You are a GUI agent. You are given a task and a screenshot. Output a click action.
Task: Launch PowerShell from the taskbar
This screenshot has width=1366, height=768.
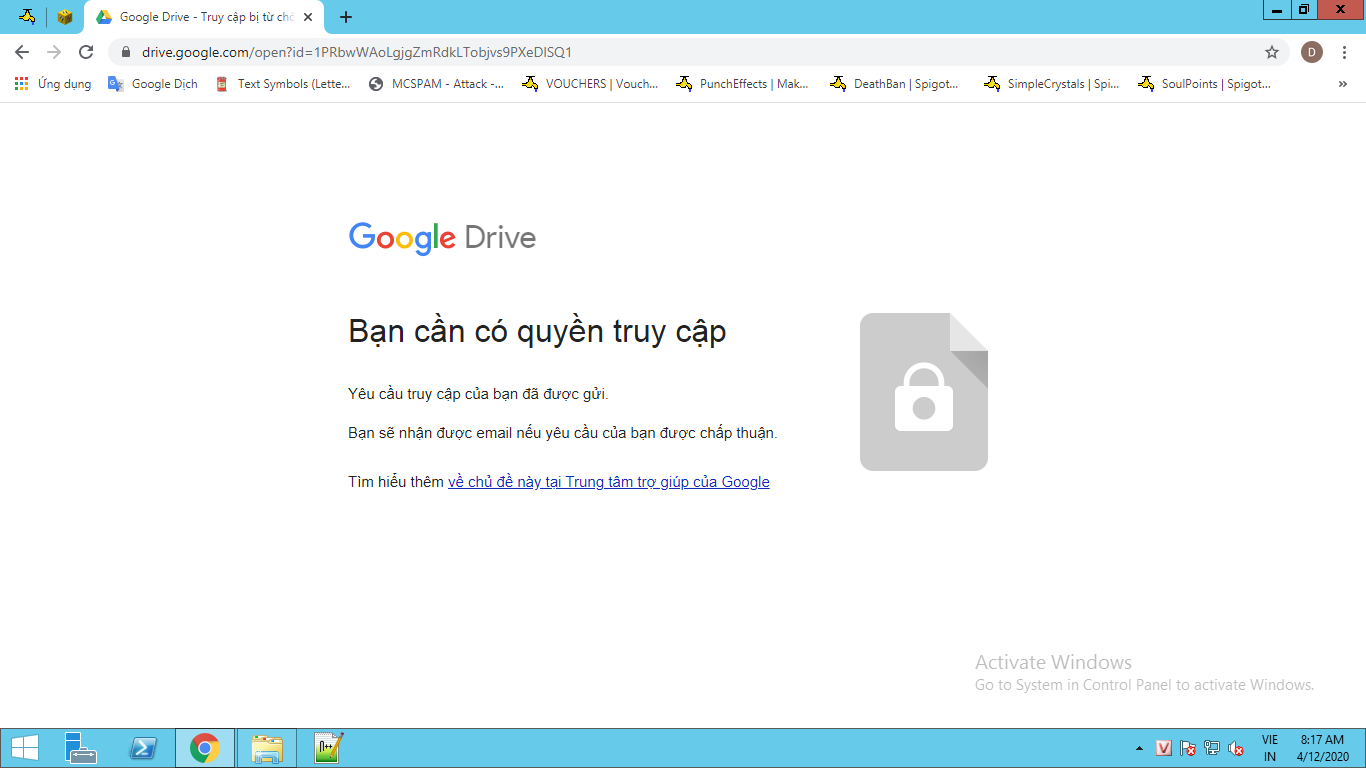pyautogui.click(x=143, y=748)
